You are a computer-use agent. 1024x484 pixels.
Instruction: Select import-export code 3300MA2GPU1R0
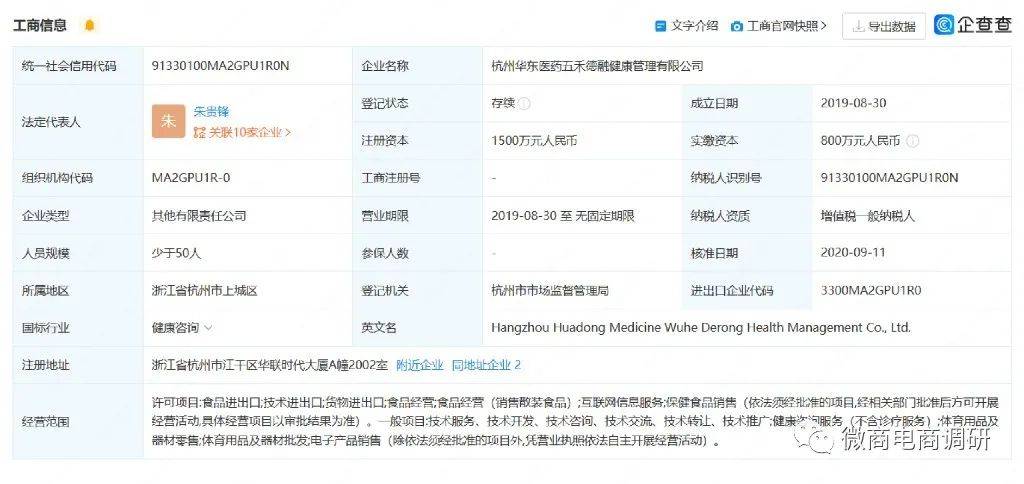871,290
